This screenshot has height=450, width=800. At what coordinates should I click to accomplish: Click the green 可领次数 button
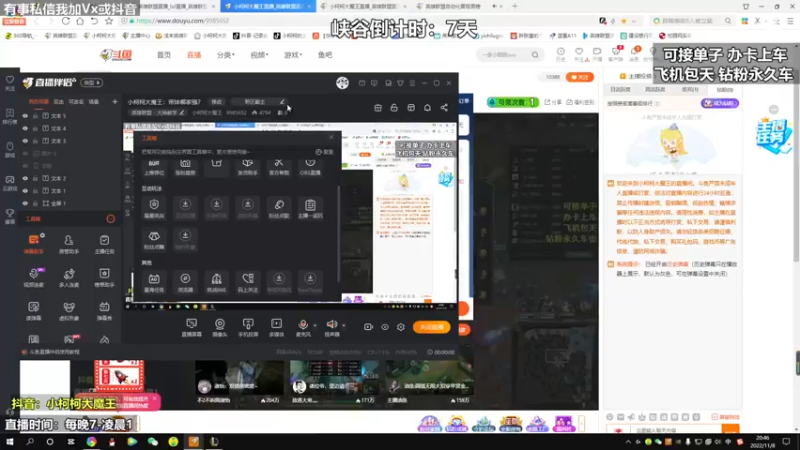[x=513, y=102]
